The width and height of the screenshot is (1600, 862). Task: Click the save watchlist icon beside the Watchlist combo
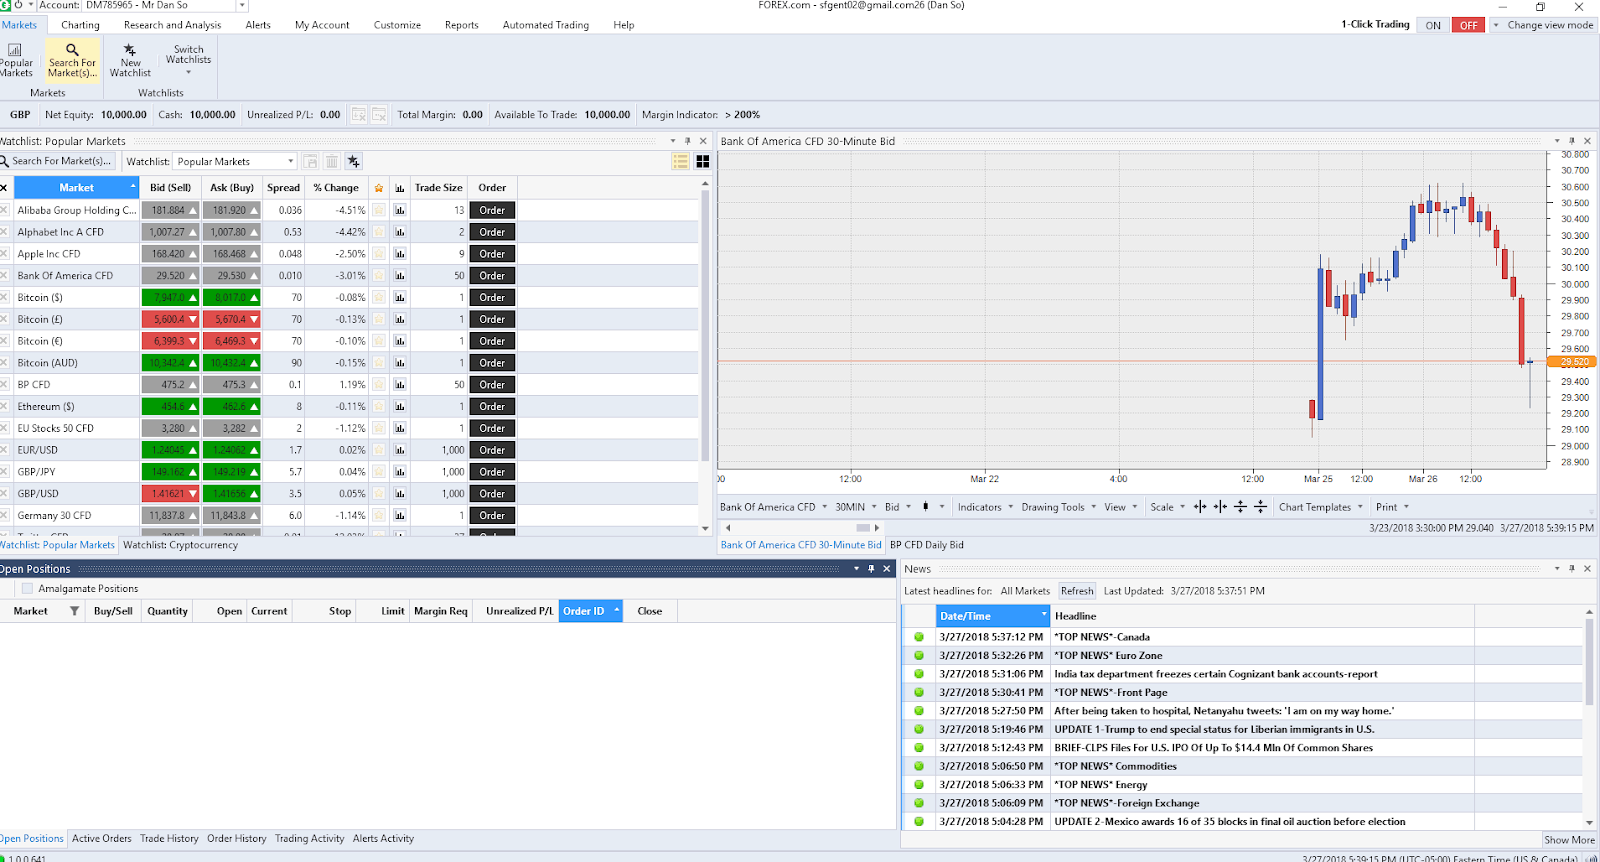(x=311, y=161)
